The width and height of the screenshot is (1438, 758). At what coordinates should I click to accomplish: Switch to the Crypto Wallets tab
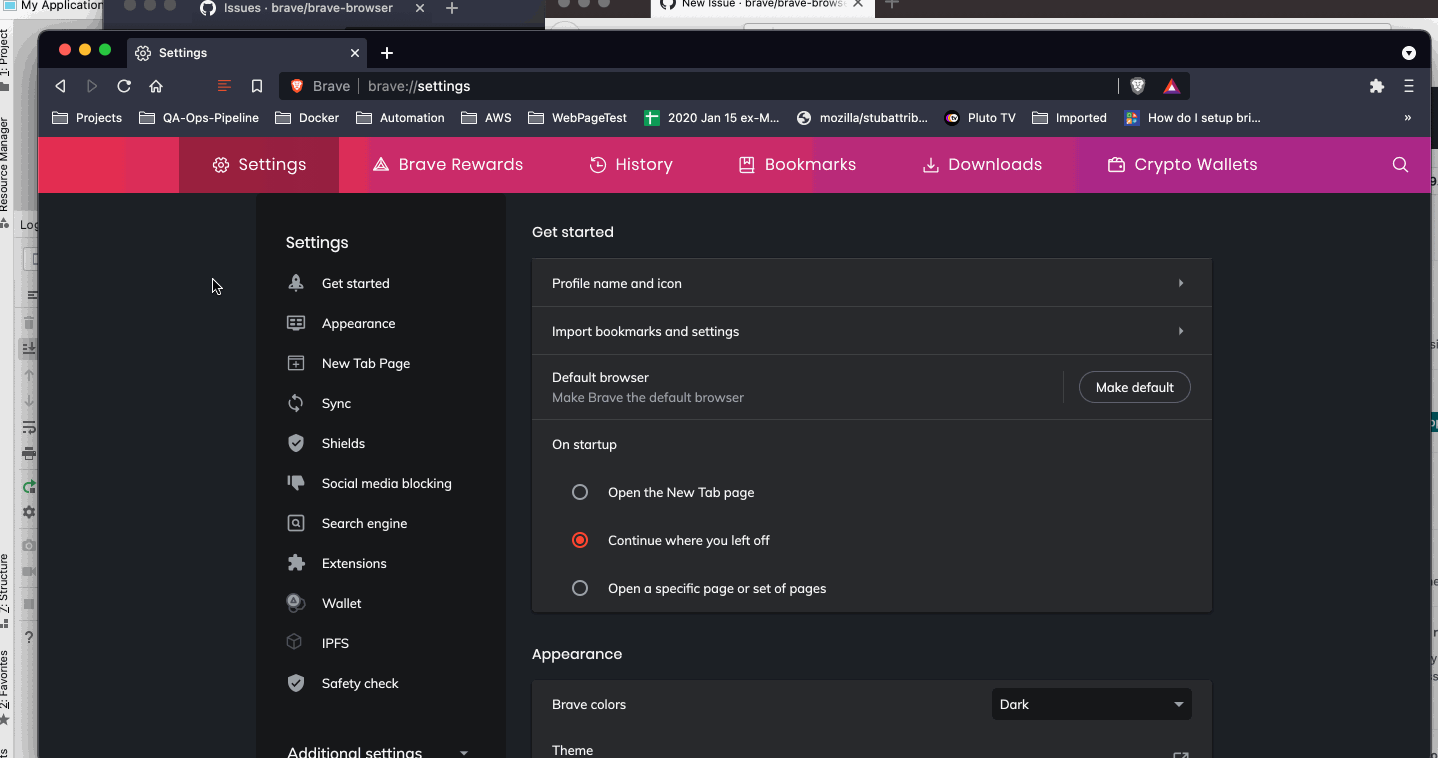click(x=1182, y=165)
